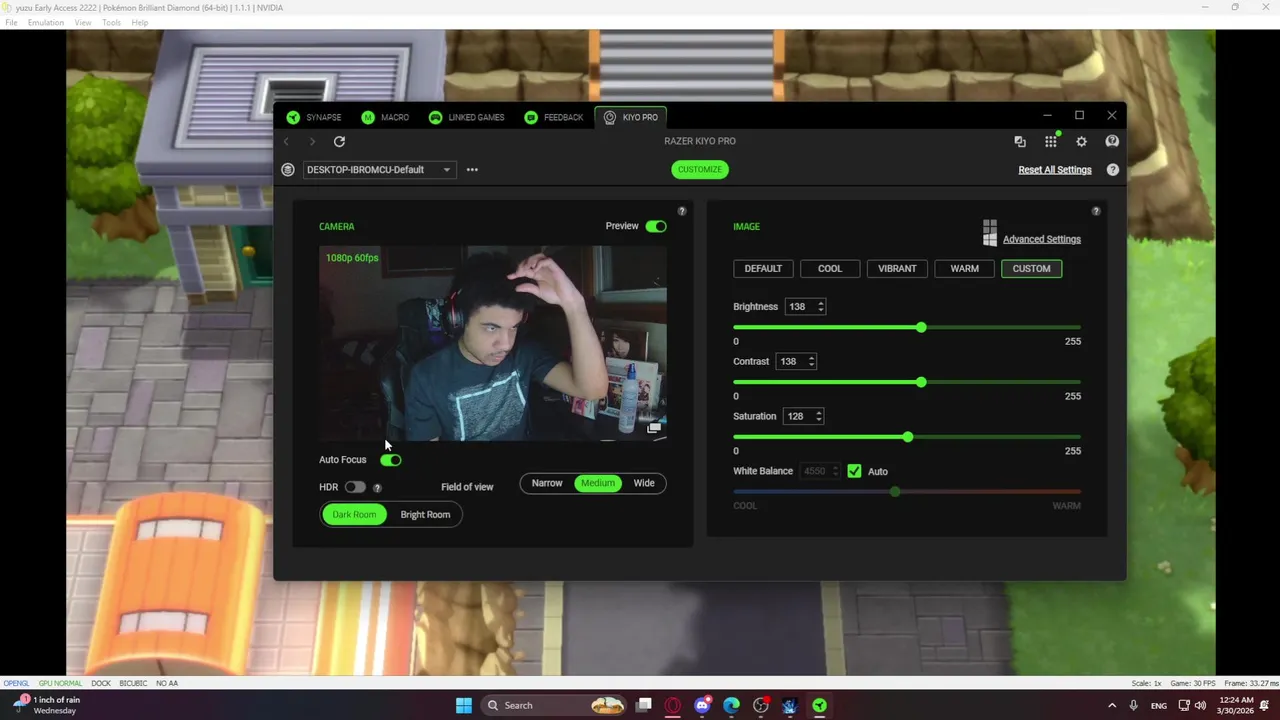Screen dimensions: 1280x720
Task: Click the Brightness slider handle
Action: pos(921,327)
